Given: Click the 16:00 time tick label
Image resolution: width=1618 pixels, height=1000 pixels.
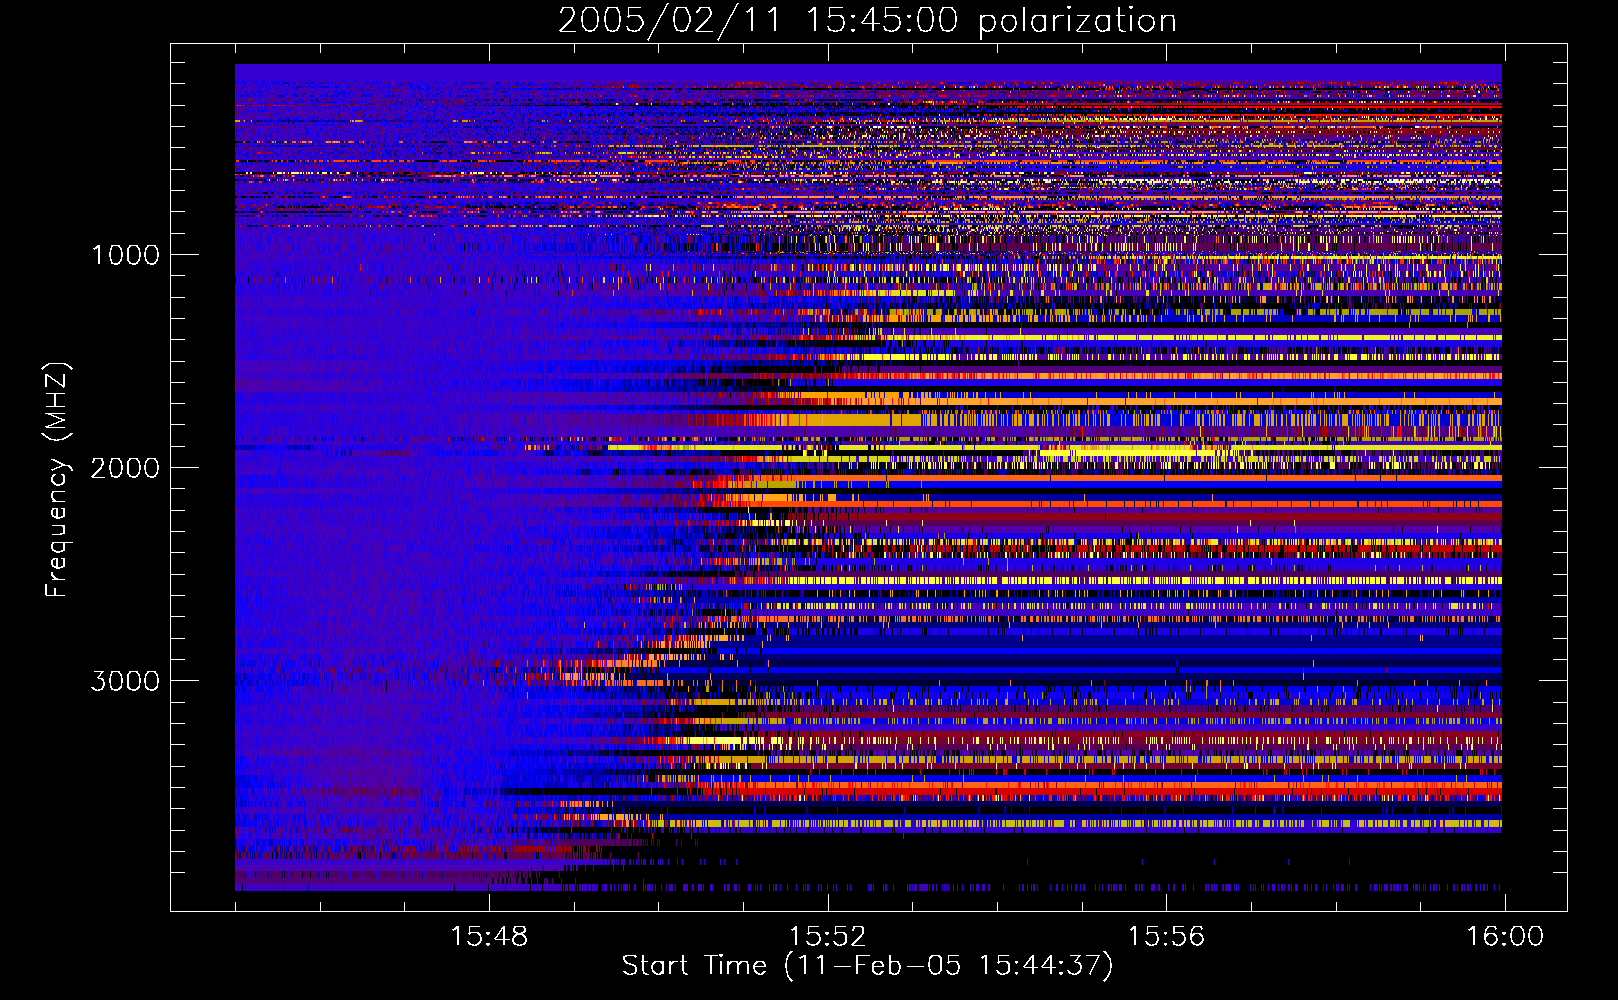Looking at the screenshot, I should pos(1505,937).
